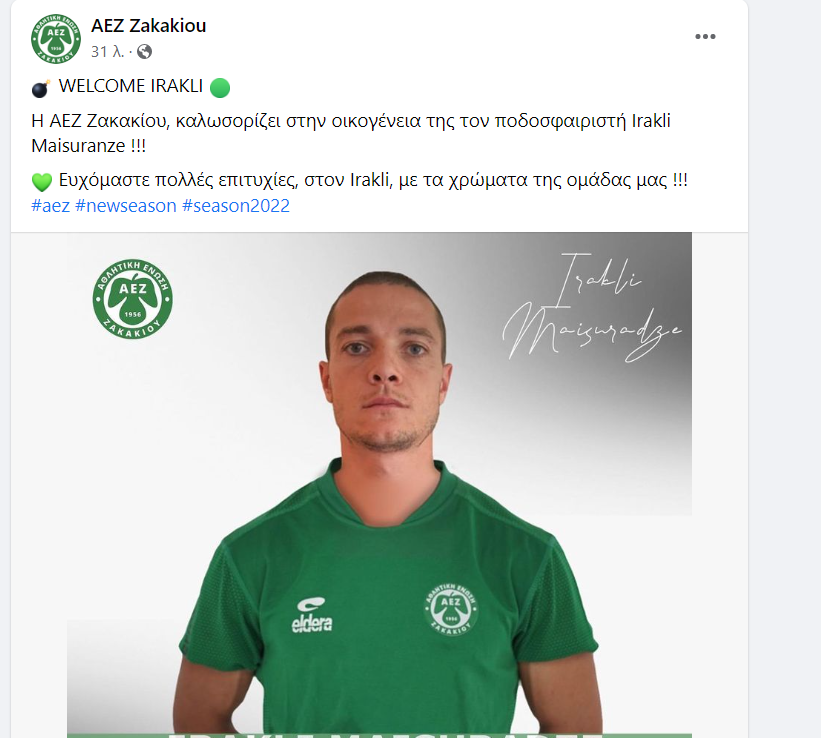Click the WELCOME IRAKLI headline text
Image resolution: width=821 pixels, height=738 pixels.
(130, 86)
